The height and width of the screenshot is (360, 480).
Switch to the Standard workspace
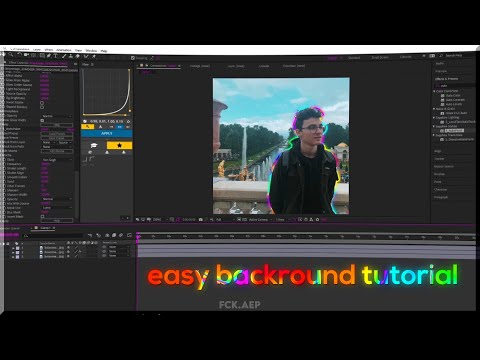tap(354, 58)
